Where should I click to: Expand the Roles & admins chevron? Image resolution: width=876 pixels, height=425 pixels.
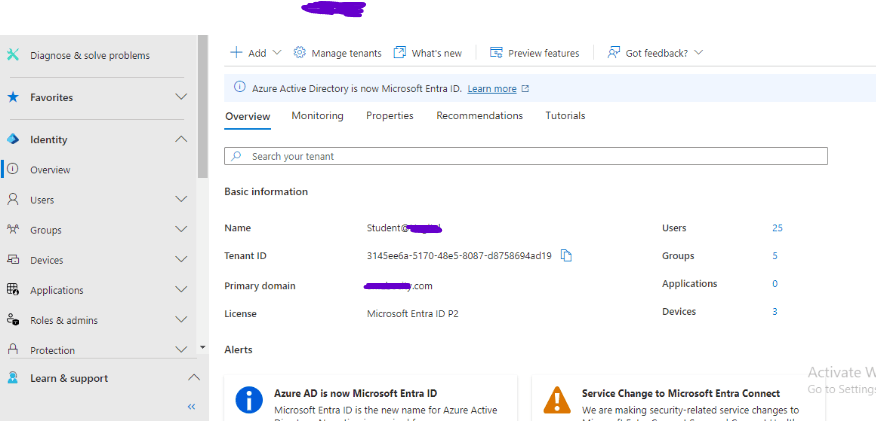point(181,320)
